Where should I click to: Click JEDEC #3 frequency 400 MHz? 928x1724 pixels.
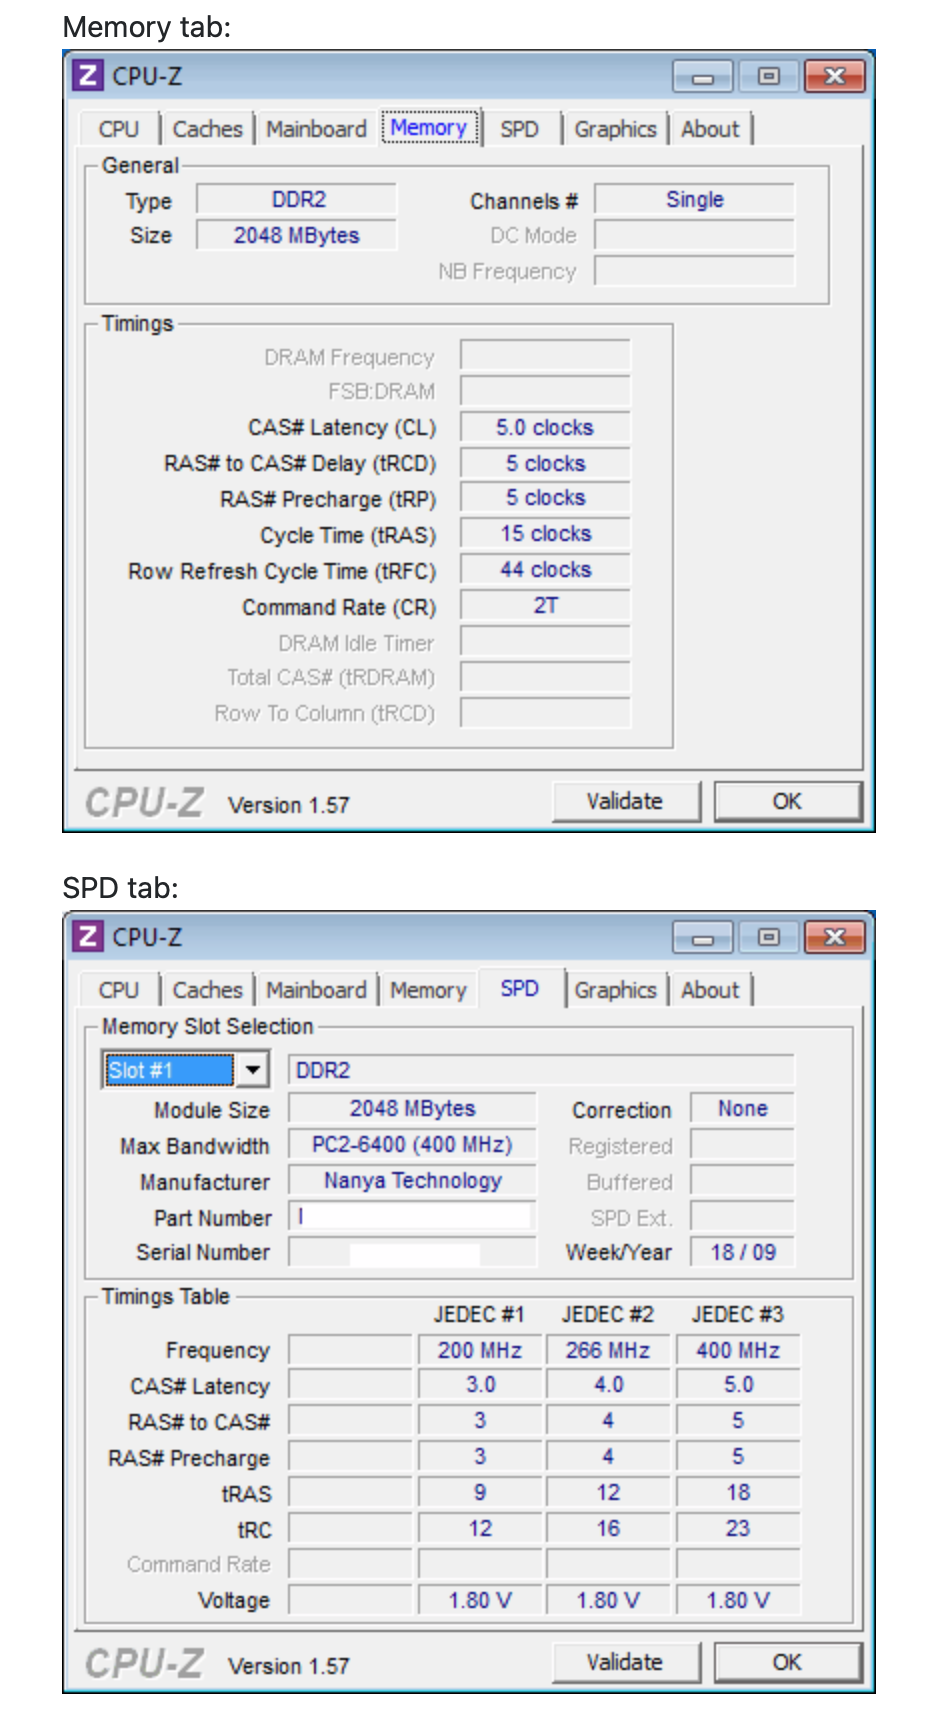(x=738, y=1350)
